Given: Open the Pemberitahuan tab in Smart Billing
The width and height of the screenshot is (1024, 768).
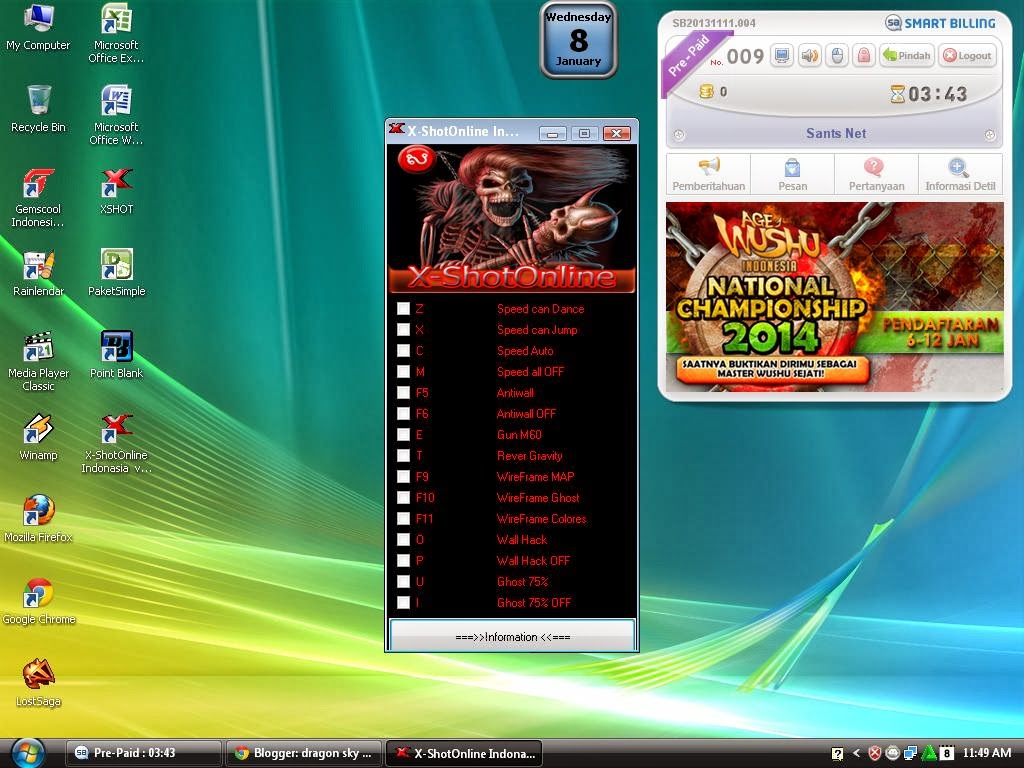Looking at the screenshot, I should click(x=709, y=174).
